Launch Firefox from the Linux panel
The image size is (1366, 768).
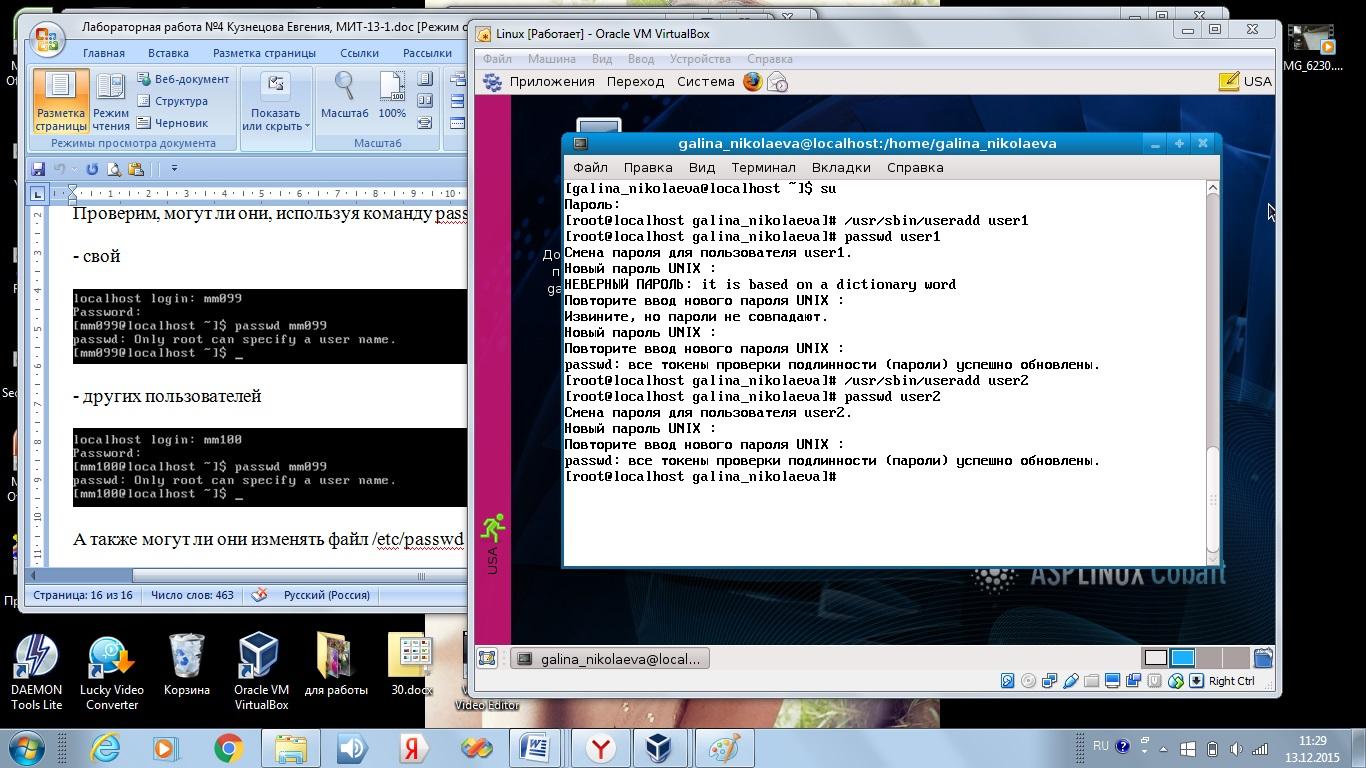[x=753, y=82]
